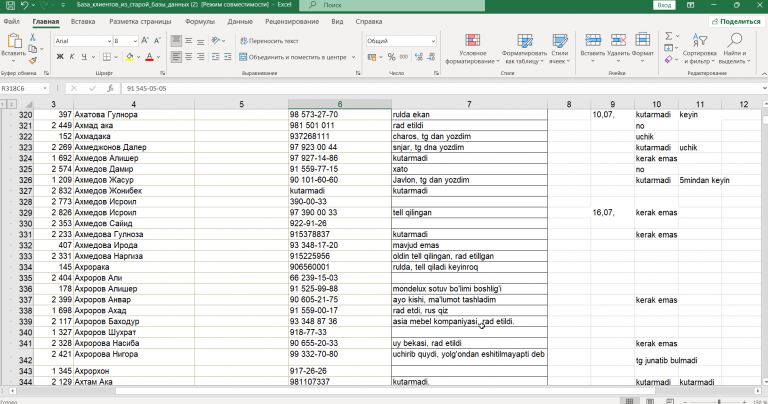Viewport: 768px width, 404px height.
Task: Click the decrease decimal icon
Action: point(431,57)
